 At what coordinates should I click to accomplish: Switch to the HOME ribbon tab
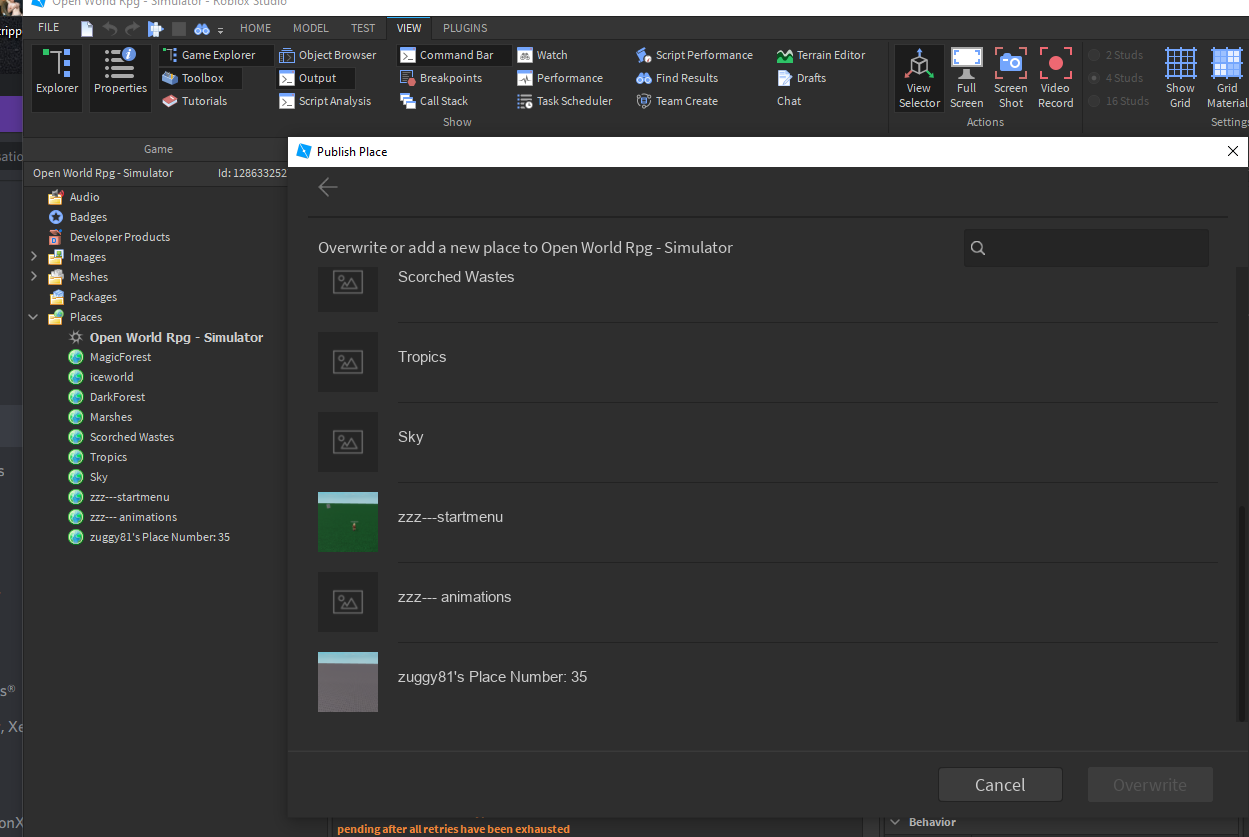tap(256, 28)
